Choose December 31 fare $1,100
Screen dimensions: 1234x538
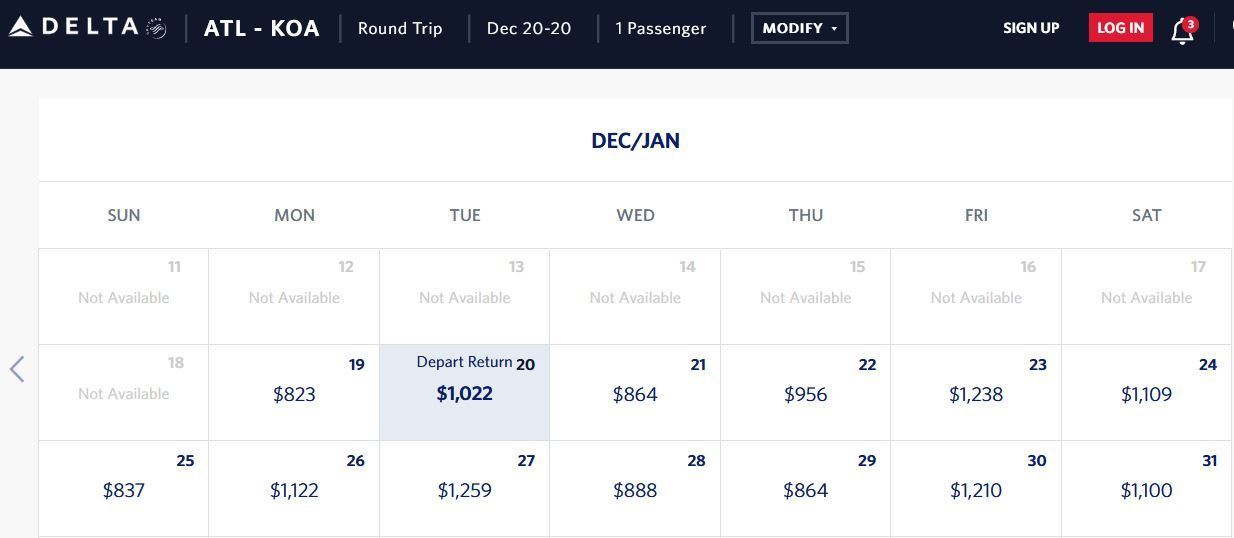tap(1146, 489)
